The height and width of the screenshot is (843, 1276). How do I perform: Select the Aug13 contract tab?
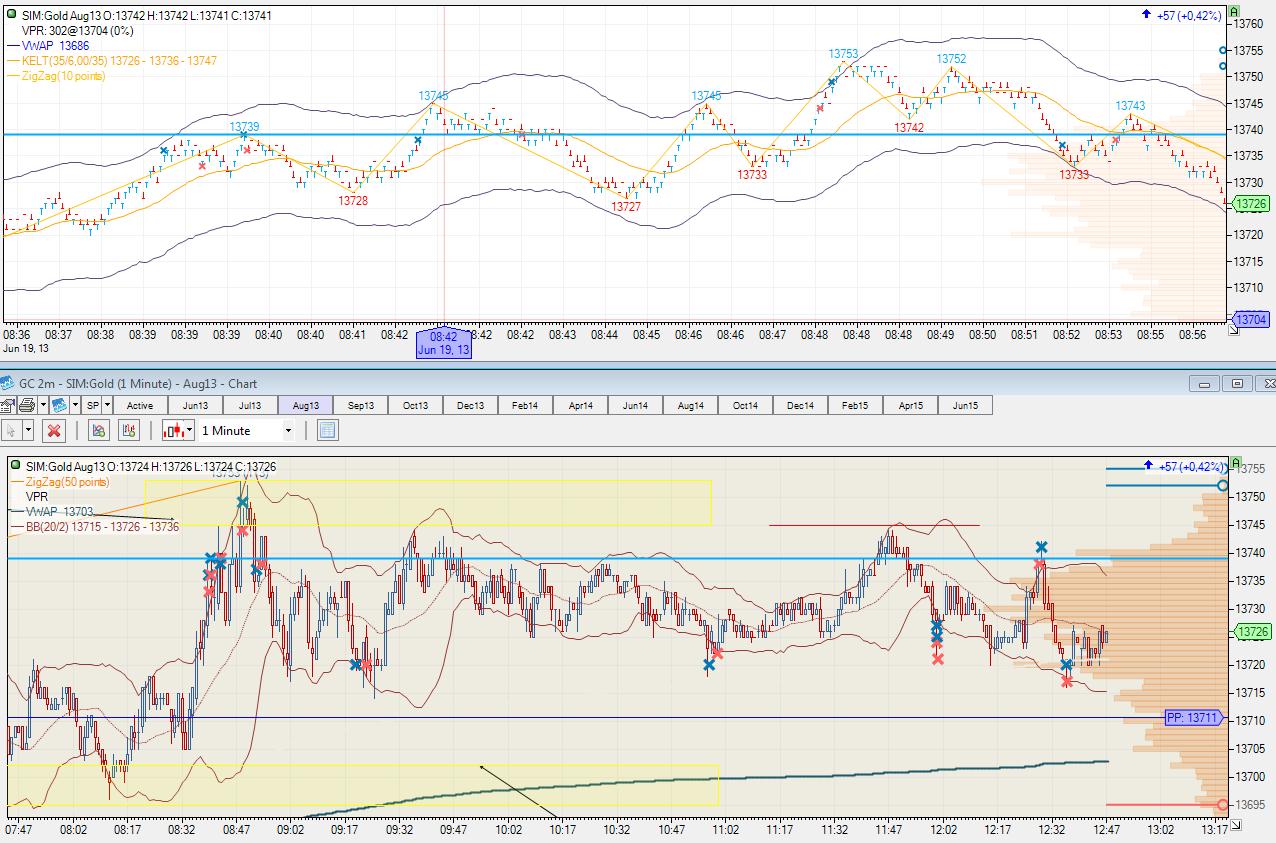pyautogui.click(x=305, y=405)
